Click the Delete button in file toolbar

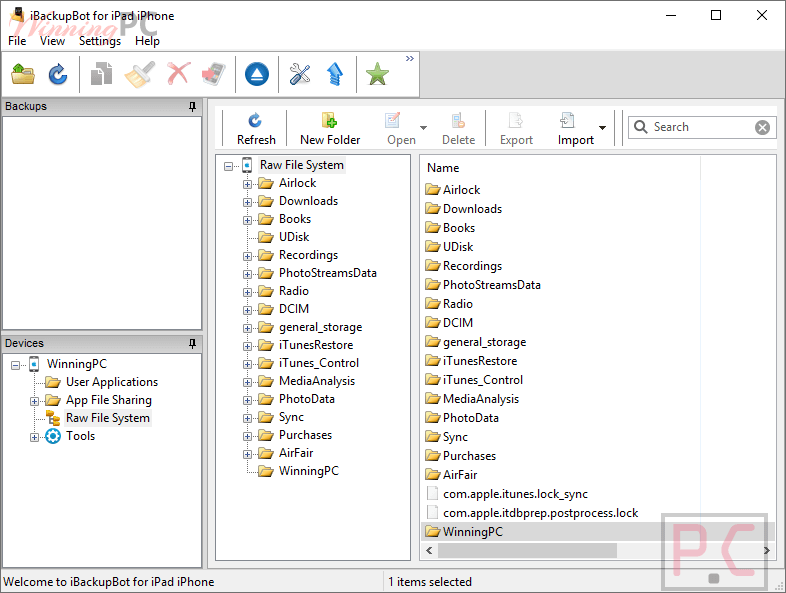(458, 129)
